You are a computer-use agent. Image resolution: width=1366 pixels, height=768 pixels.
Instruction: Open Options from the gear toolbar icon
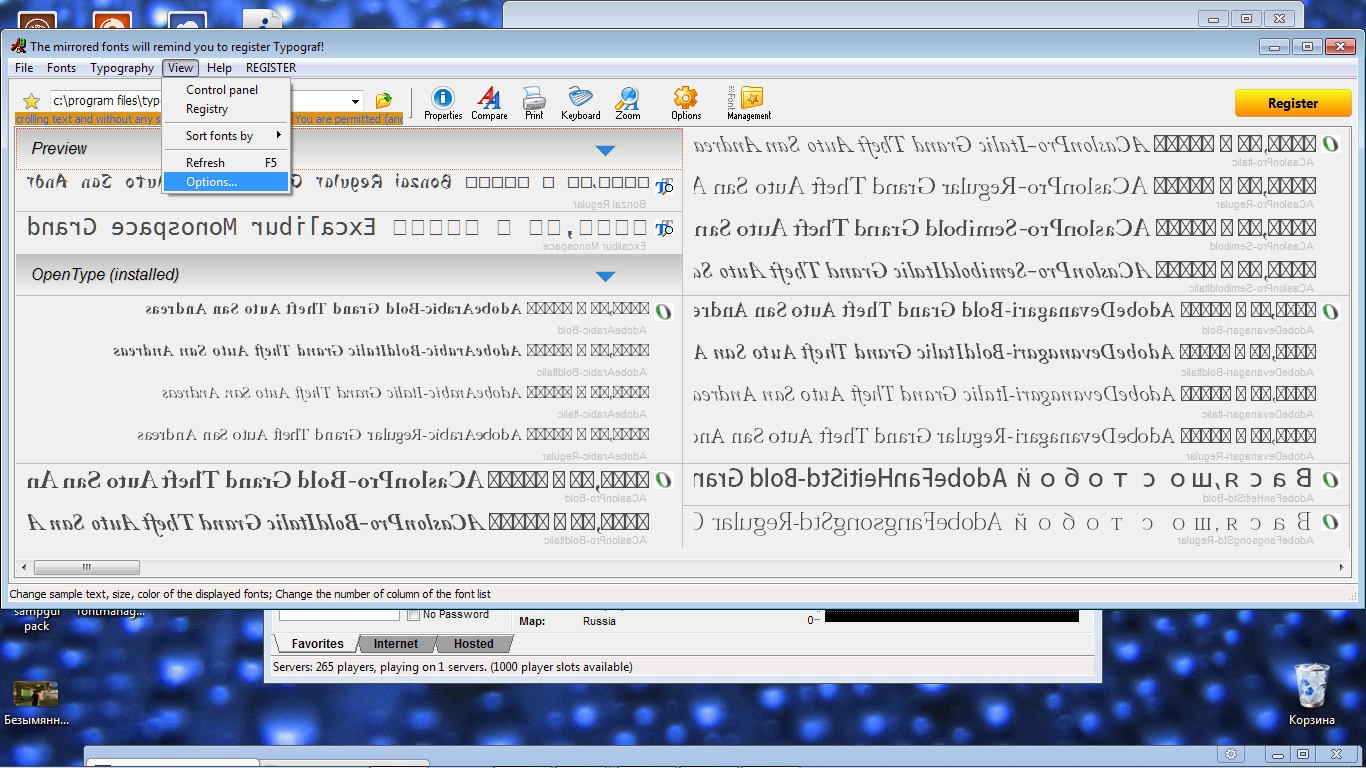point(685,99)
